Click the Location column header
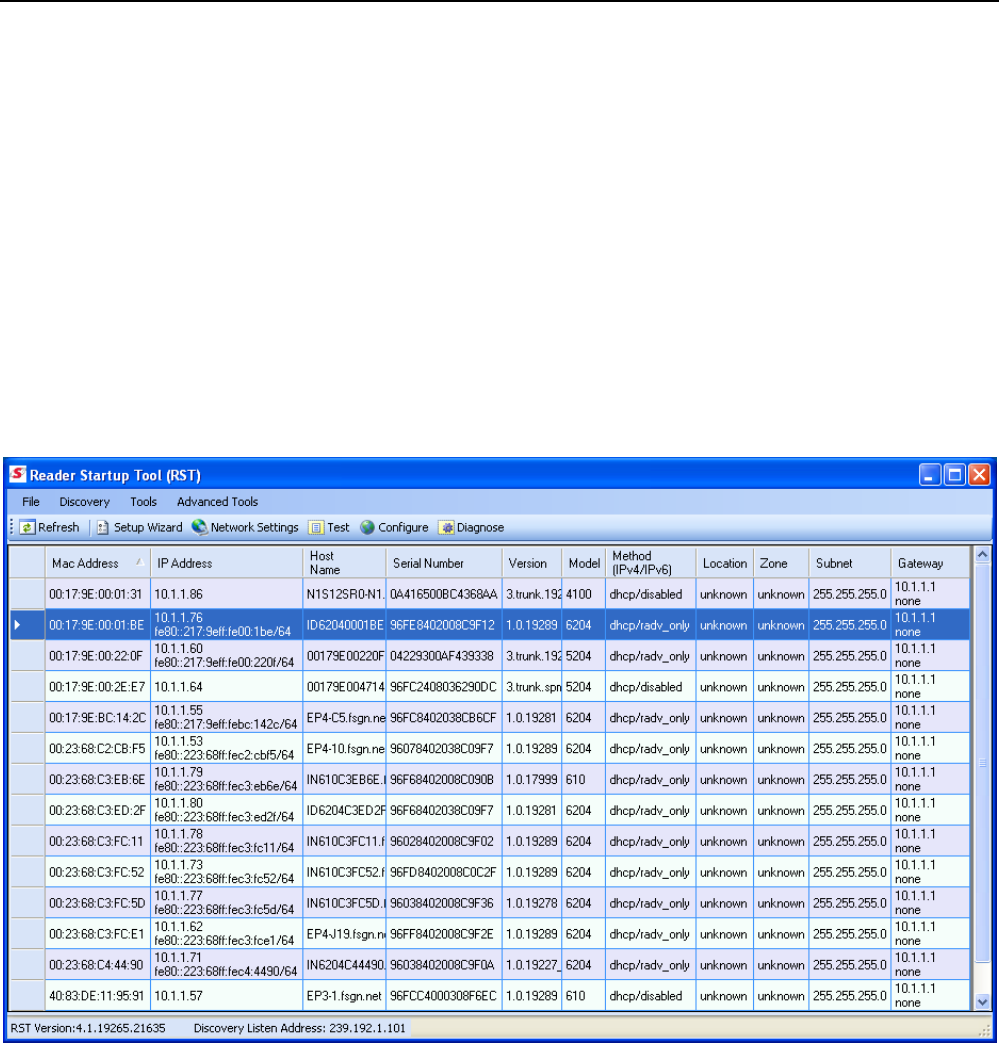The image size is (999, 1043). (725, 563)
